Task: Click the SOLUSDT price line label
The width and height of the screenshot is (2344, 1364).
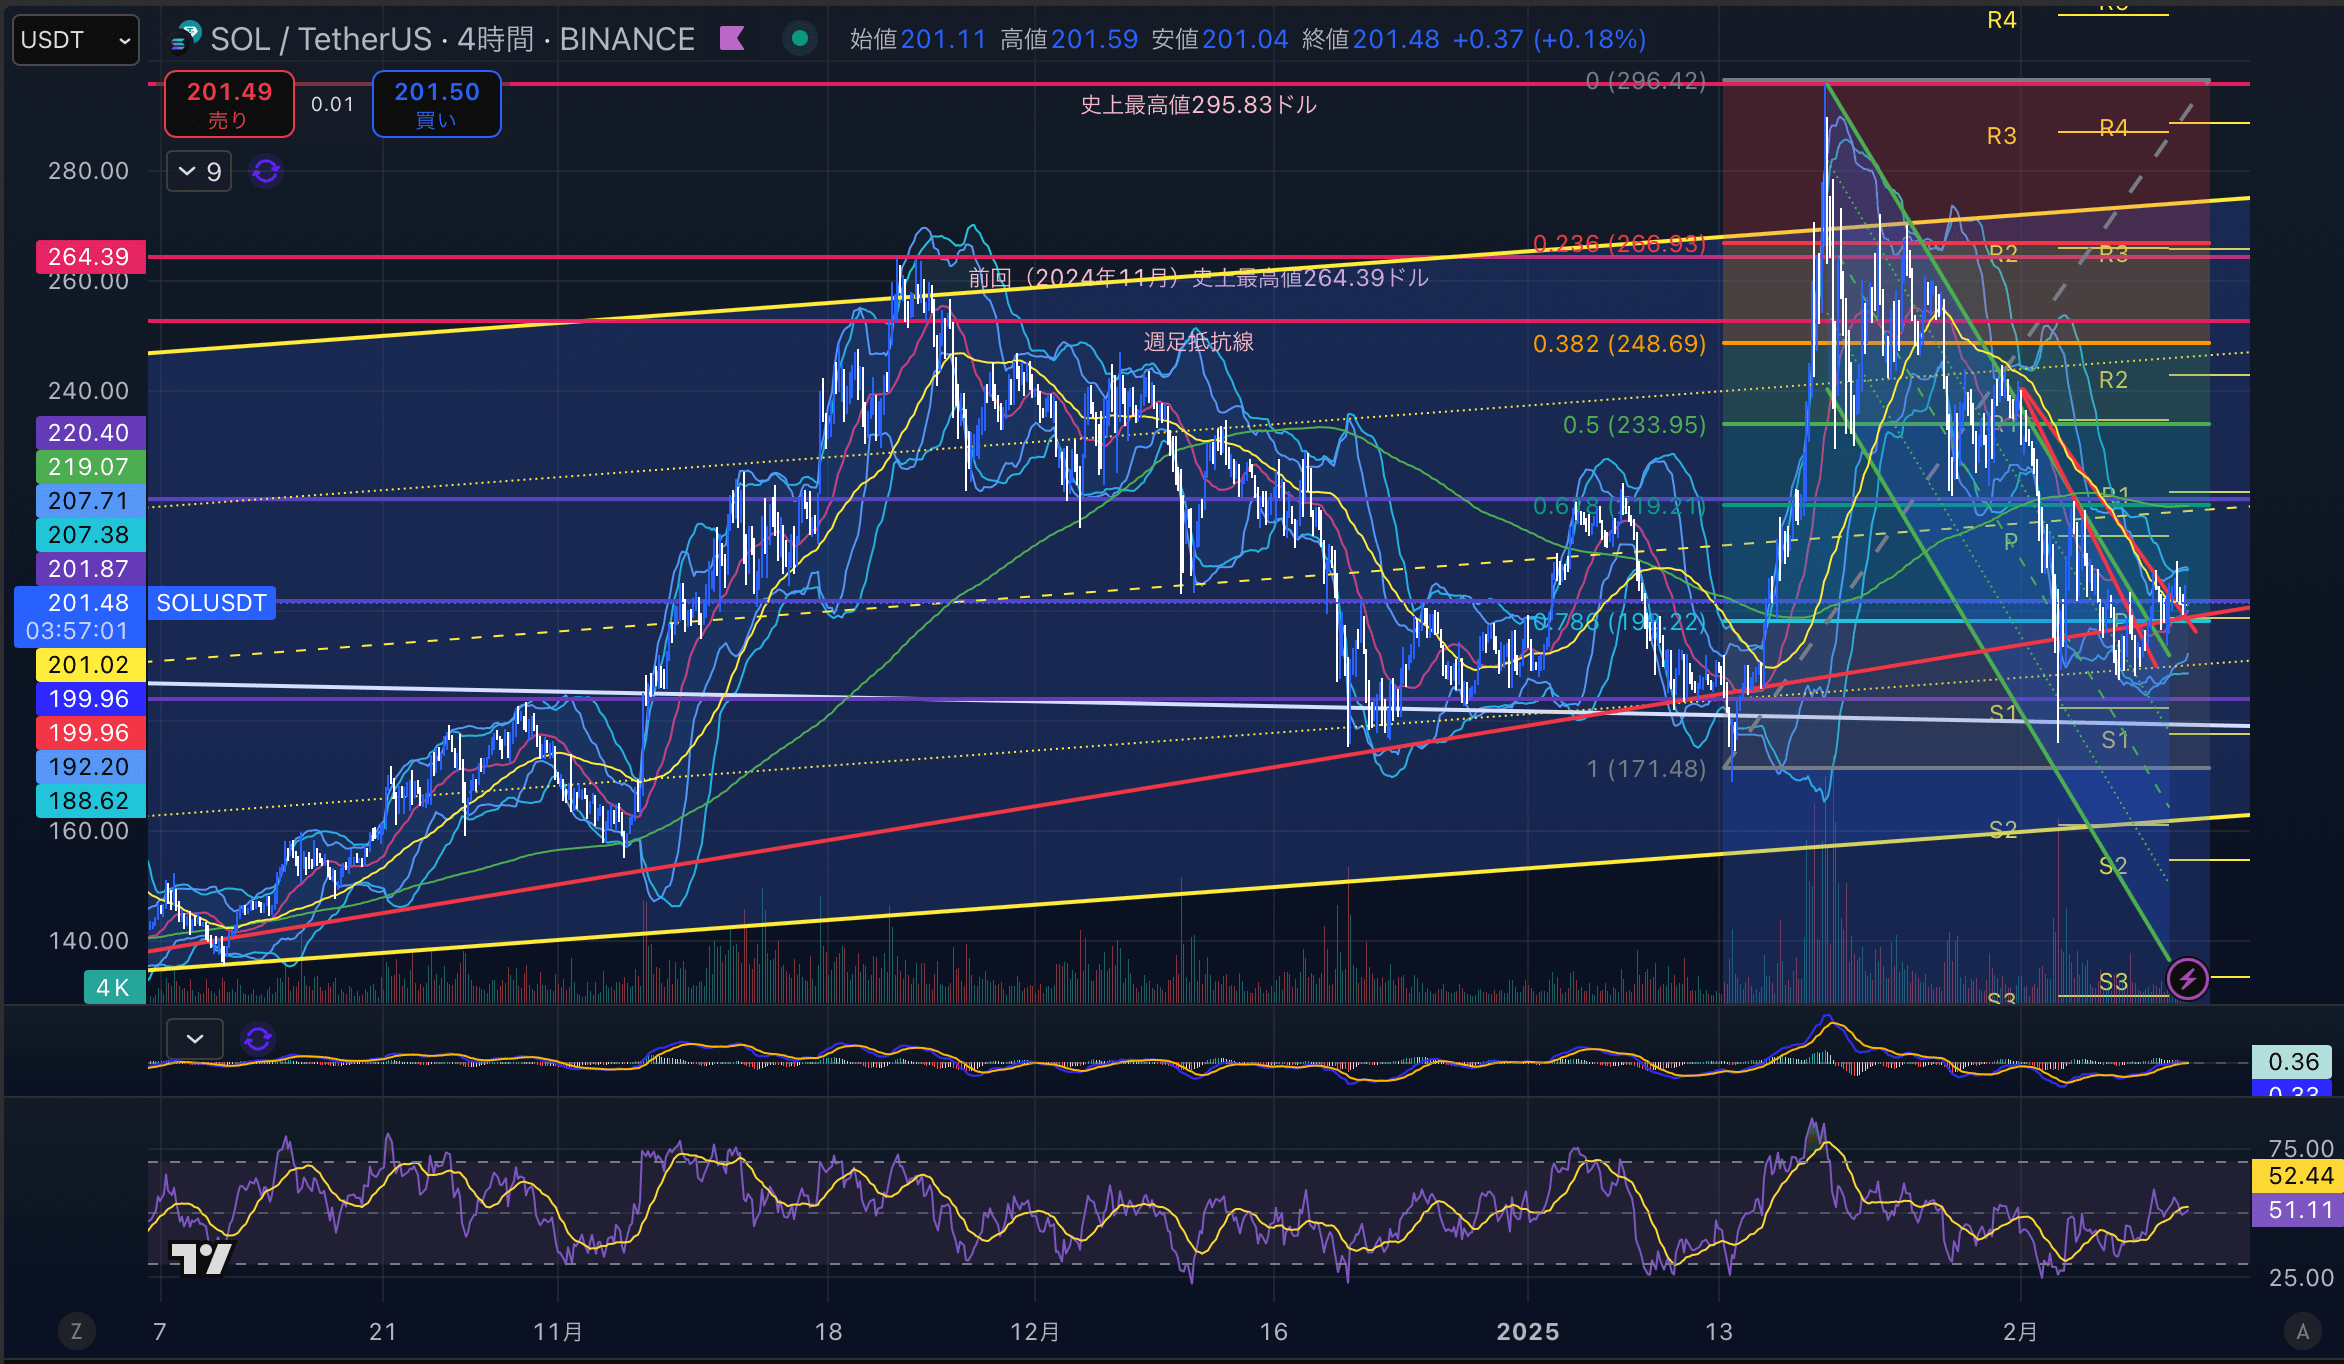Action: 211,603
